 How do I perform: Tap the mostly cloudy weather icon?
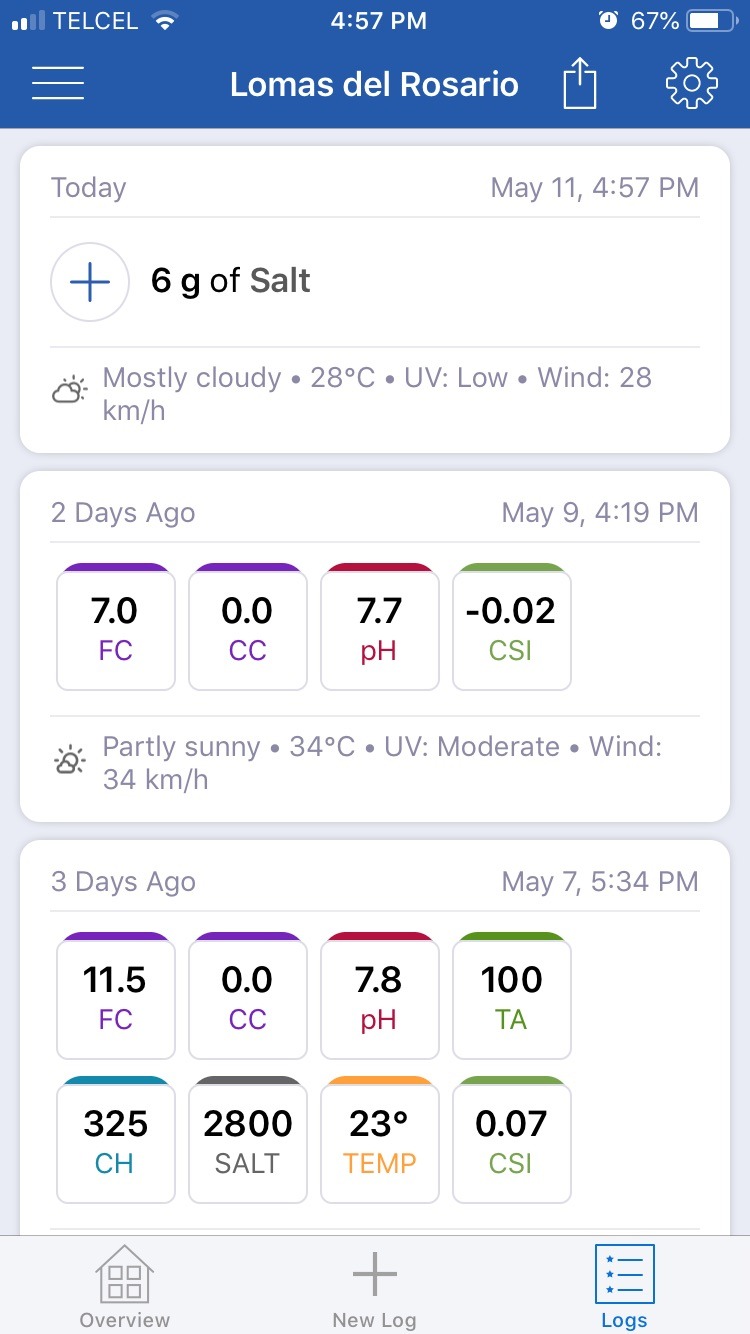69,391
